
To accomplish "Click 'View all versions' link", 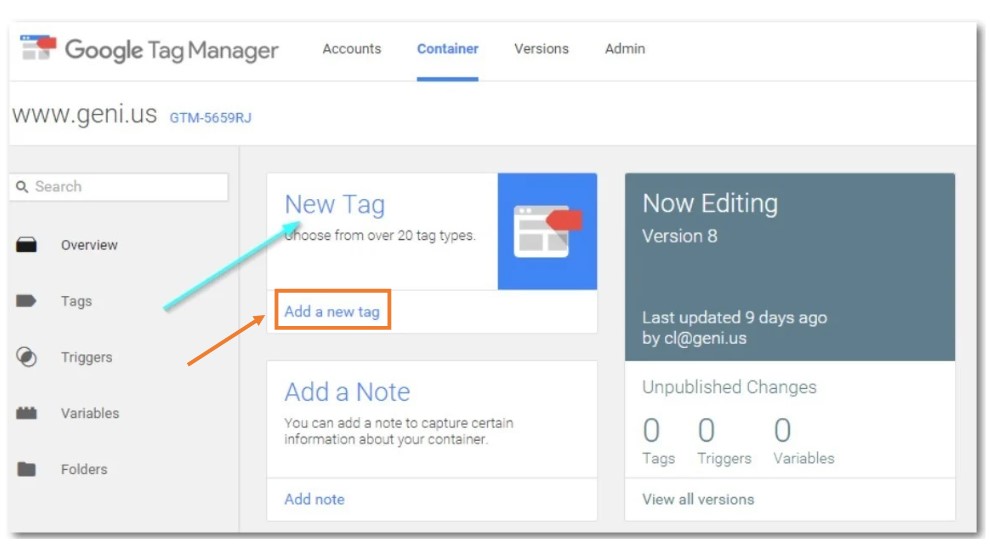I will (698, 499).
